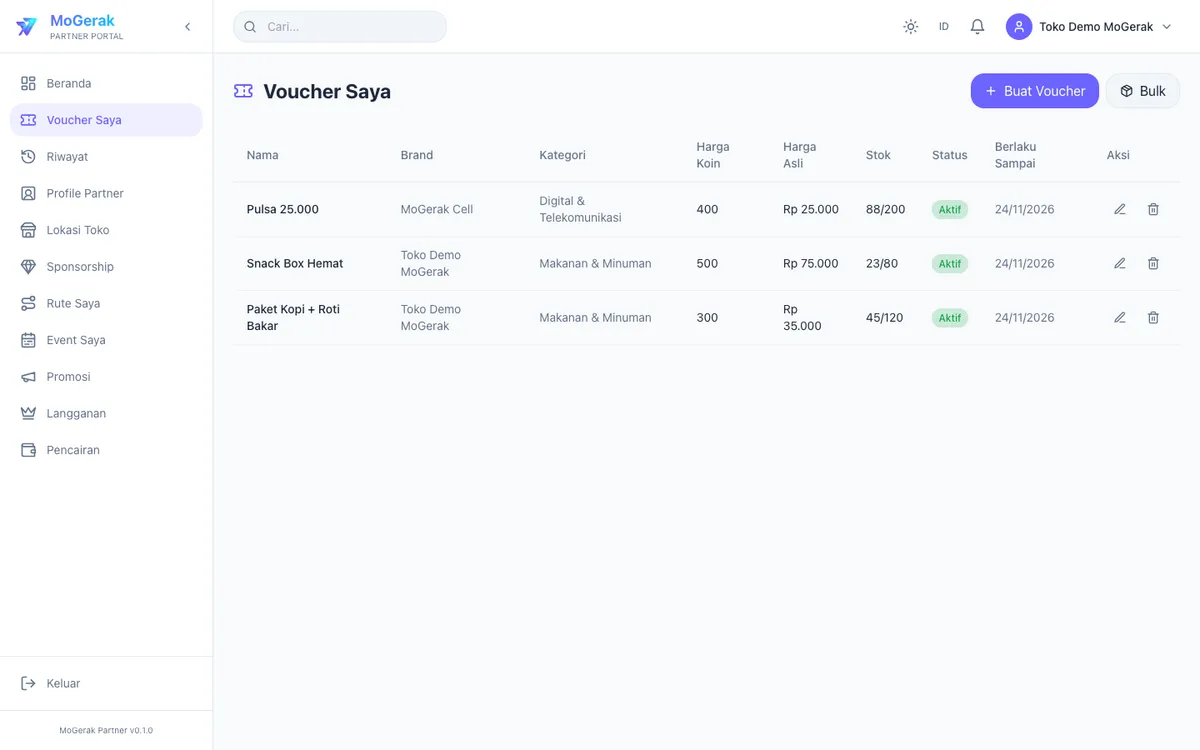Click the user avatar icon

(x=1019, y=27)
